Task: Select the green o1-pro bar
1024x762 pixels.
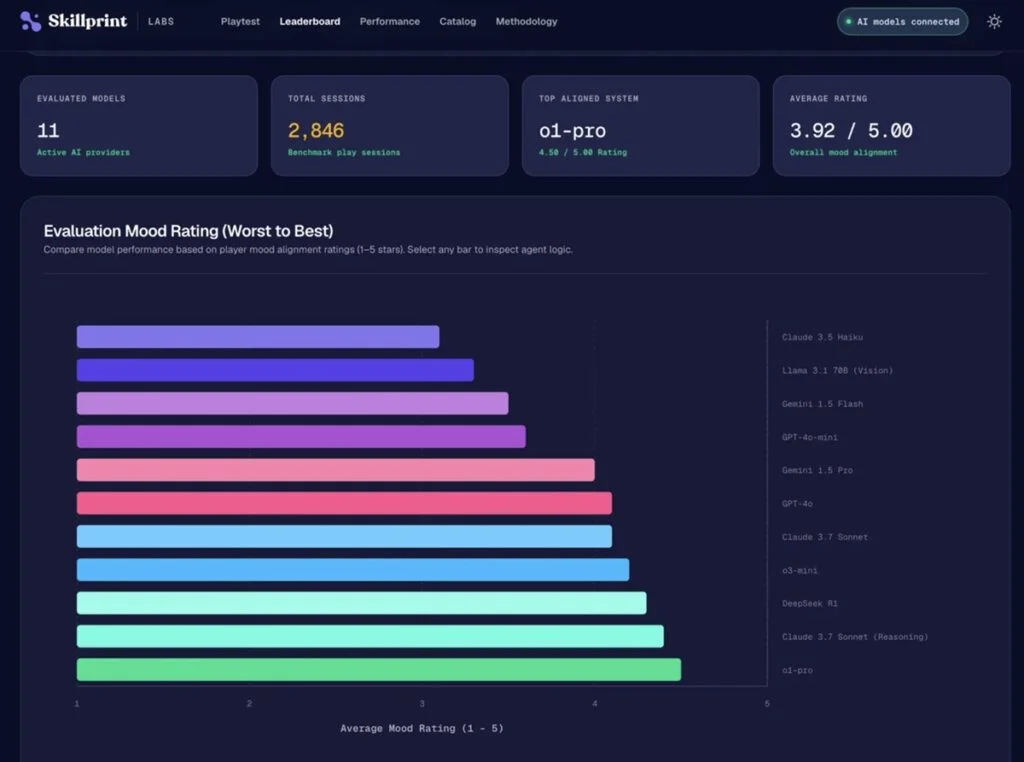Action: pos(379,670)
